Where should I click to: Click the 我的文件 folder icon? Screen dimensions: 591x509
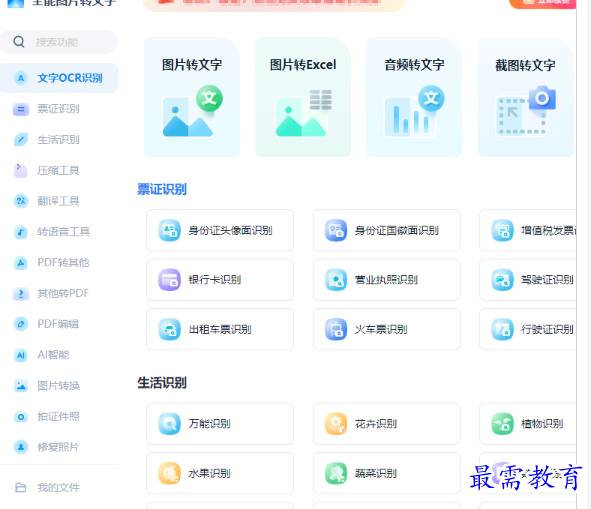[x=21, y=488]
